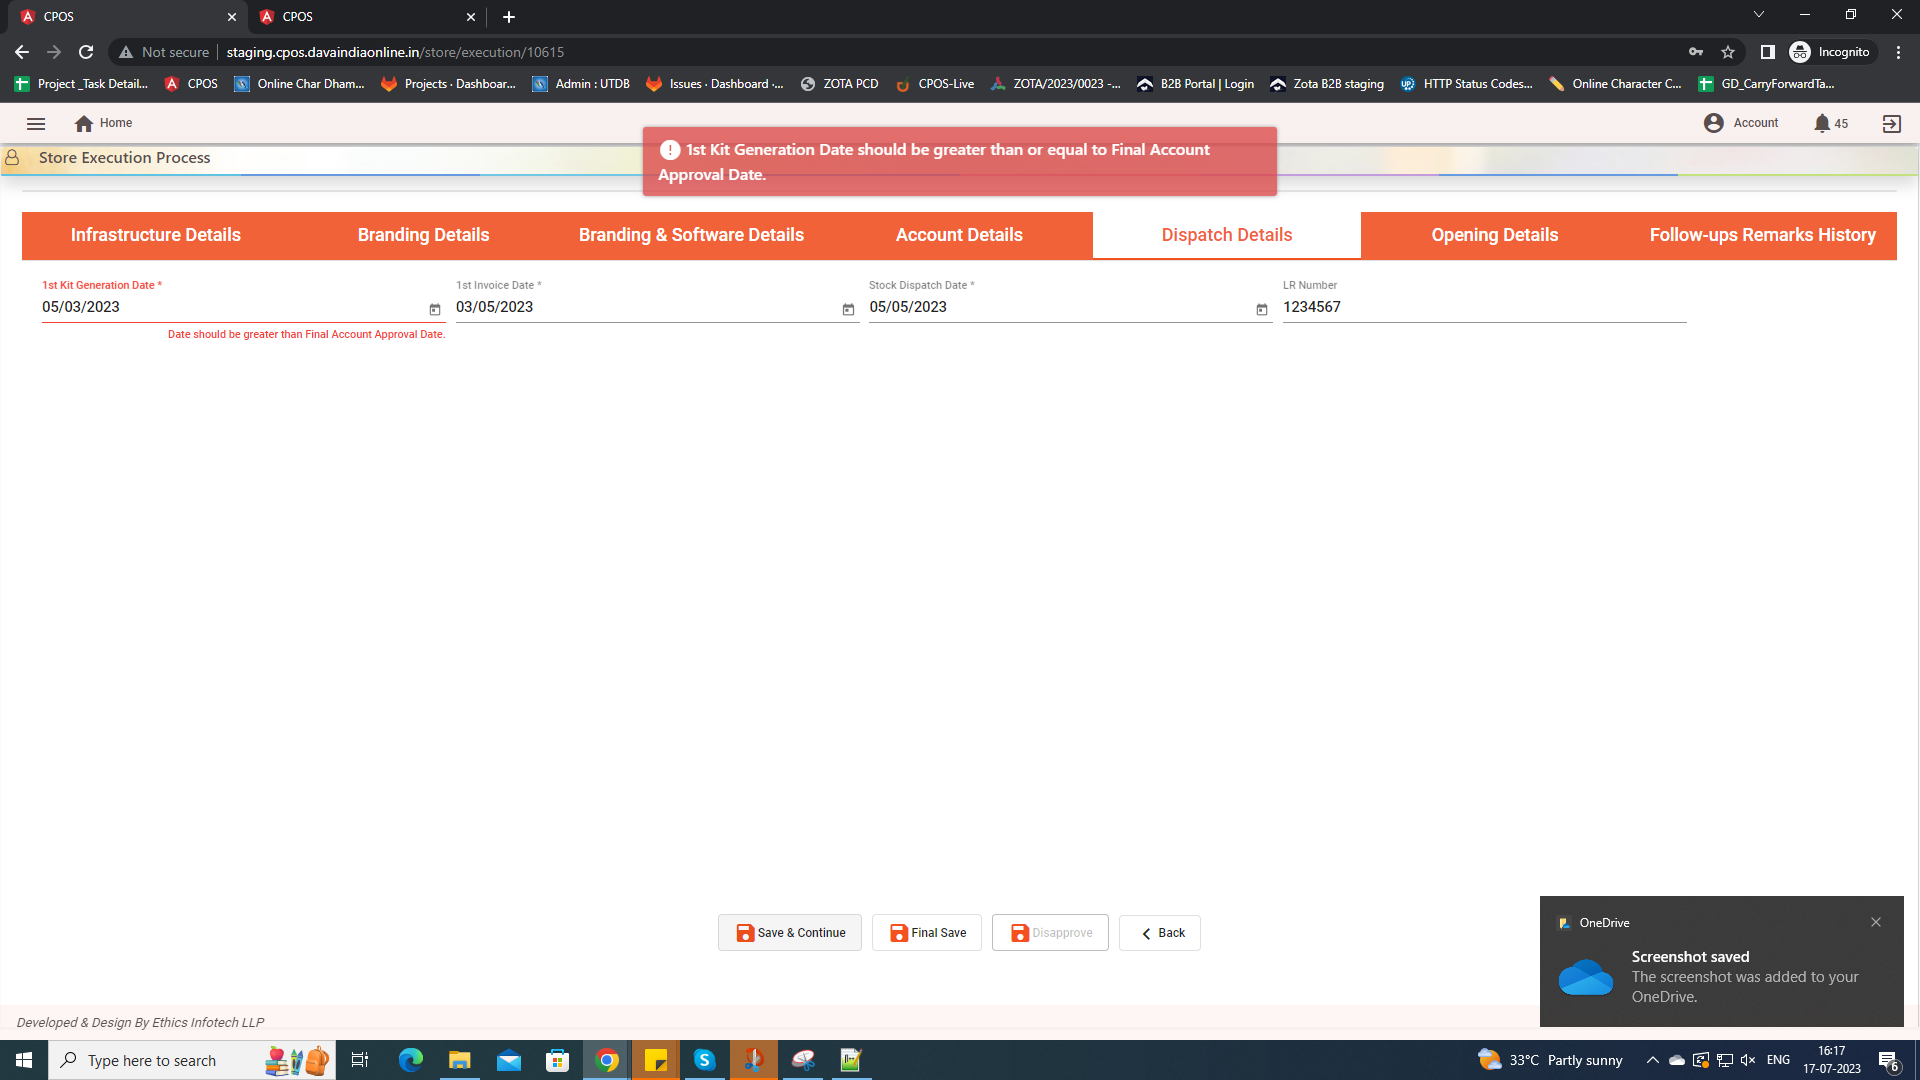Open calendar for 1st Kit Generation Date
The width and height of the screenshot is (1920, 1080).
click(x=435, y=310)
